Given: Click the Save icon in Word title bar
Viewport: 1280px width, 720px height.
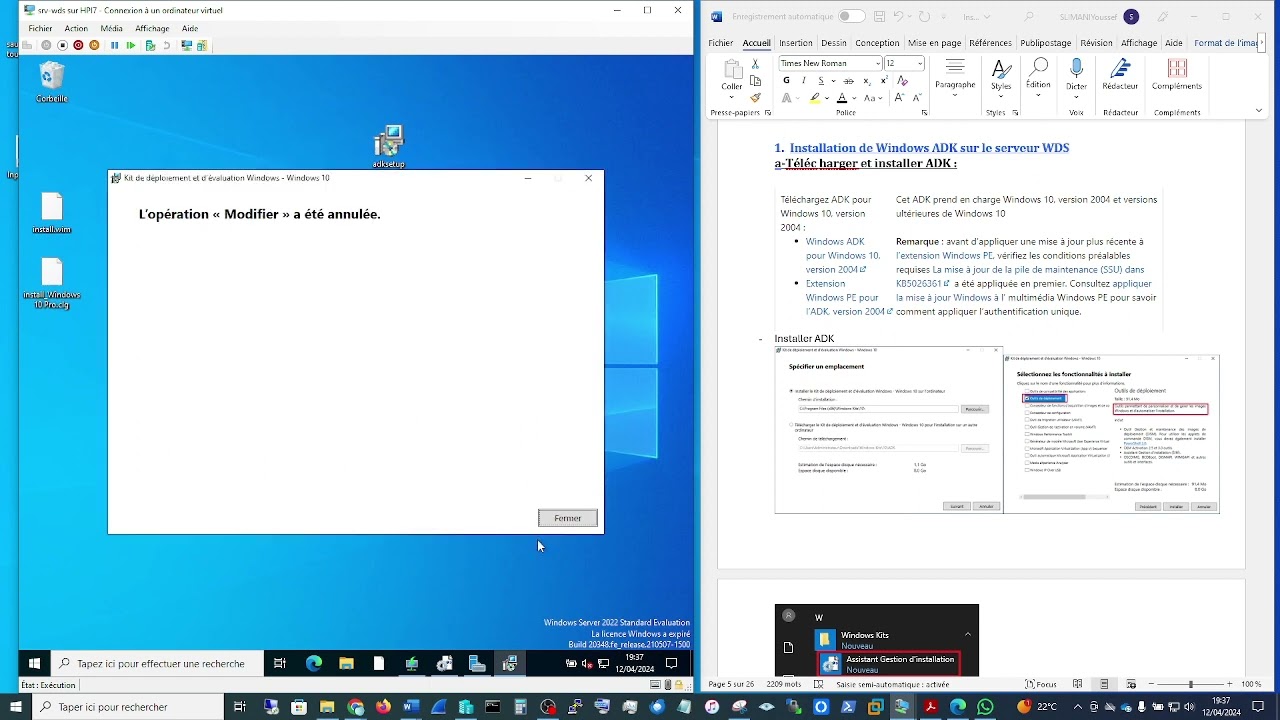Looking at the screenshot, I should coord(879,16).
